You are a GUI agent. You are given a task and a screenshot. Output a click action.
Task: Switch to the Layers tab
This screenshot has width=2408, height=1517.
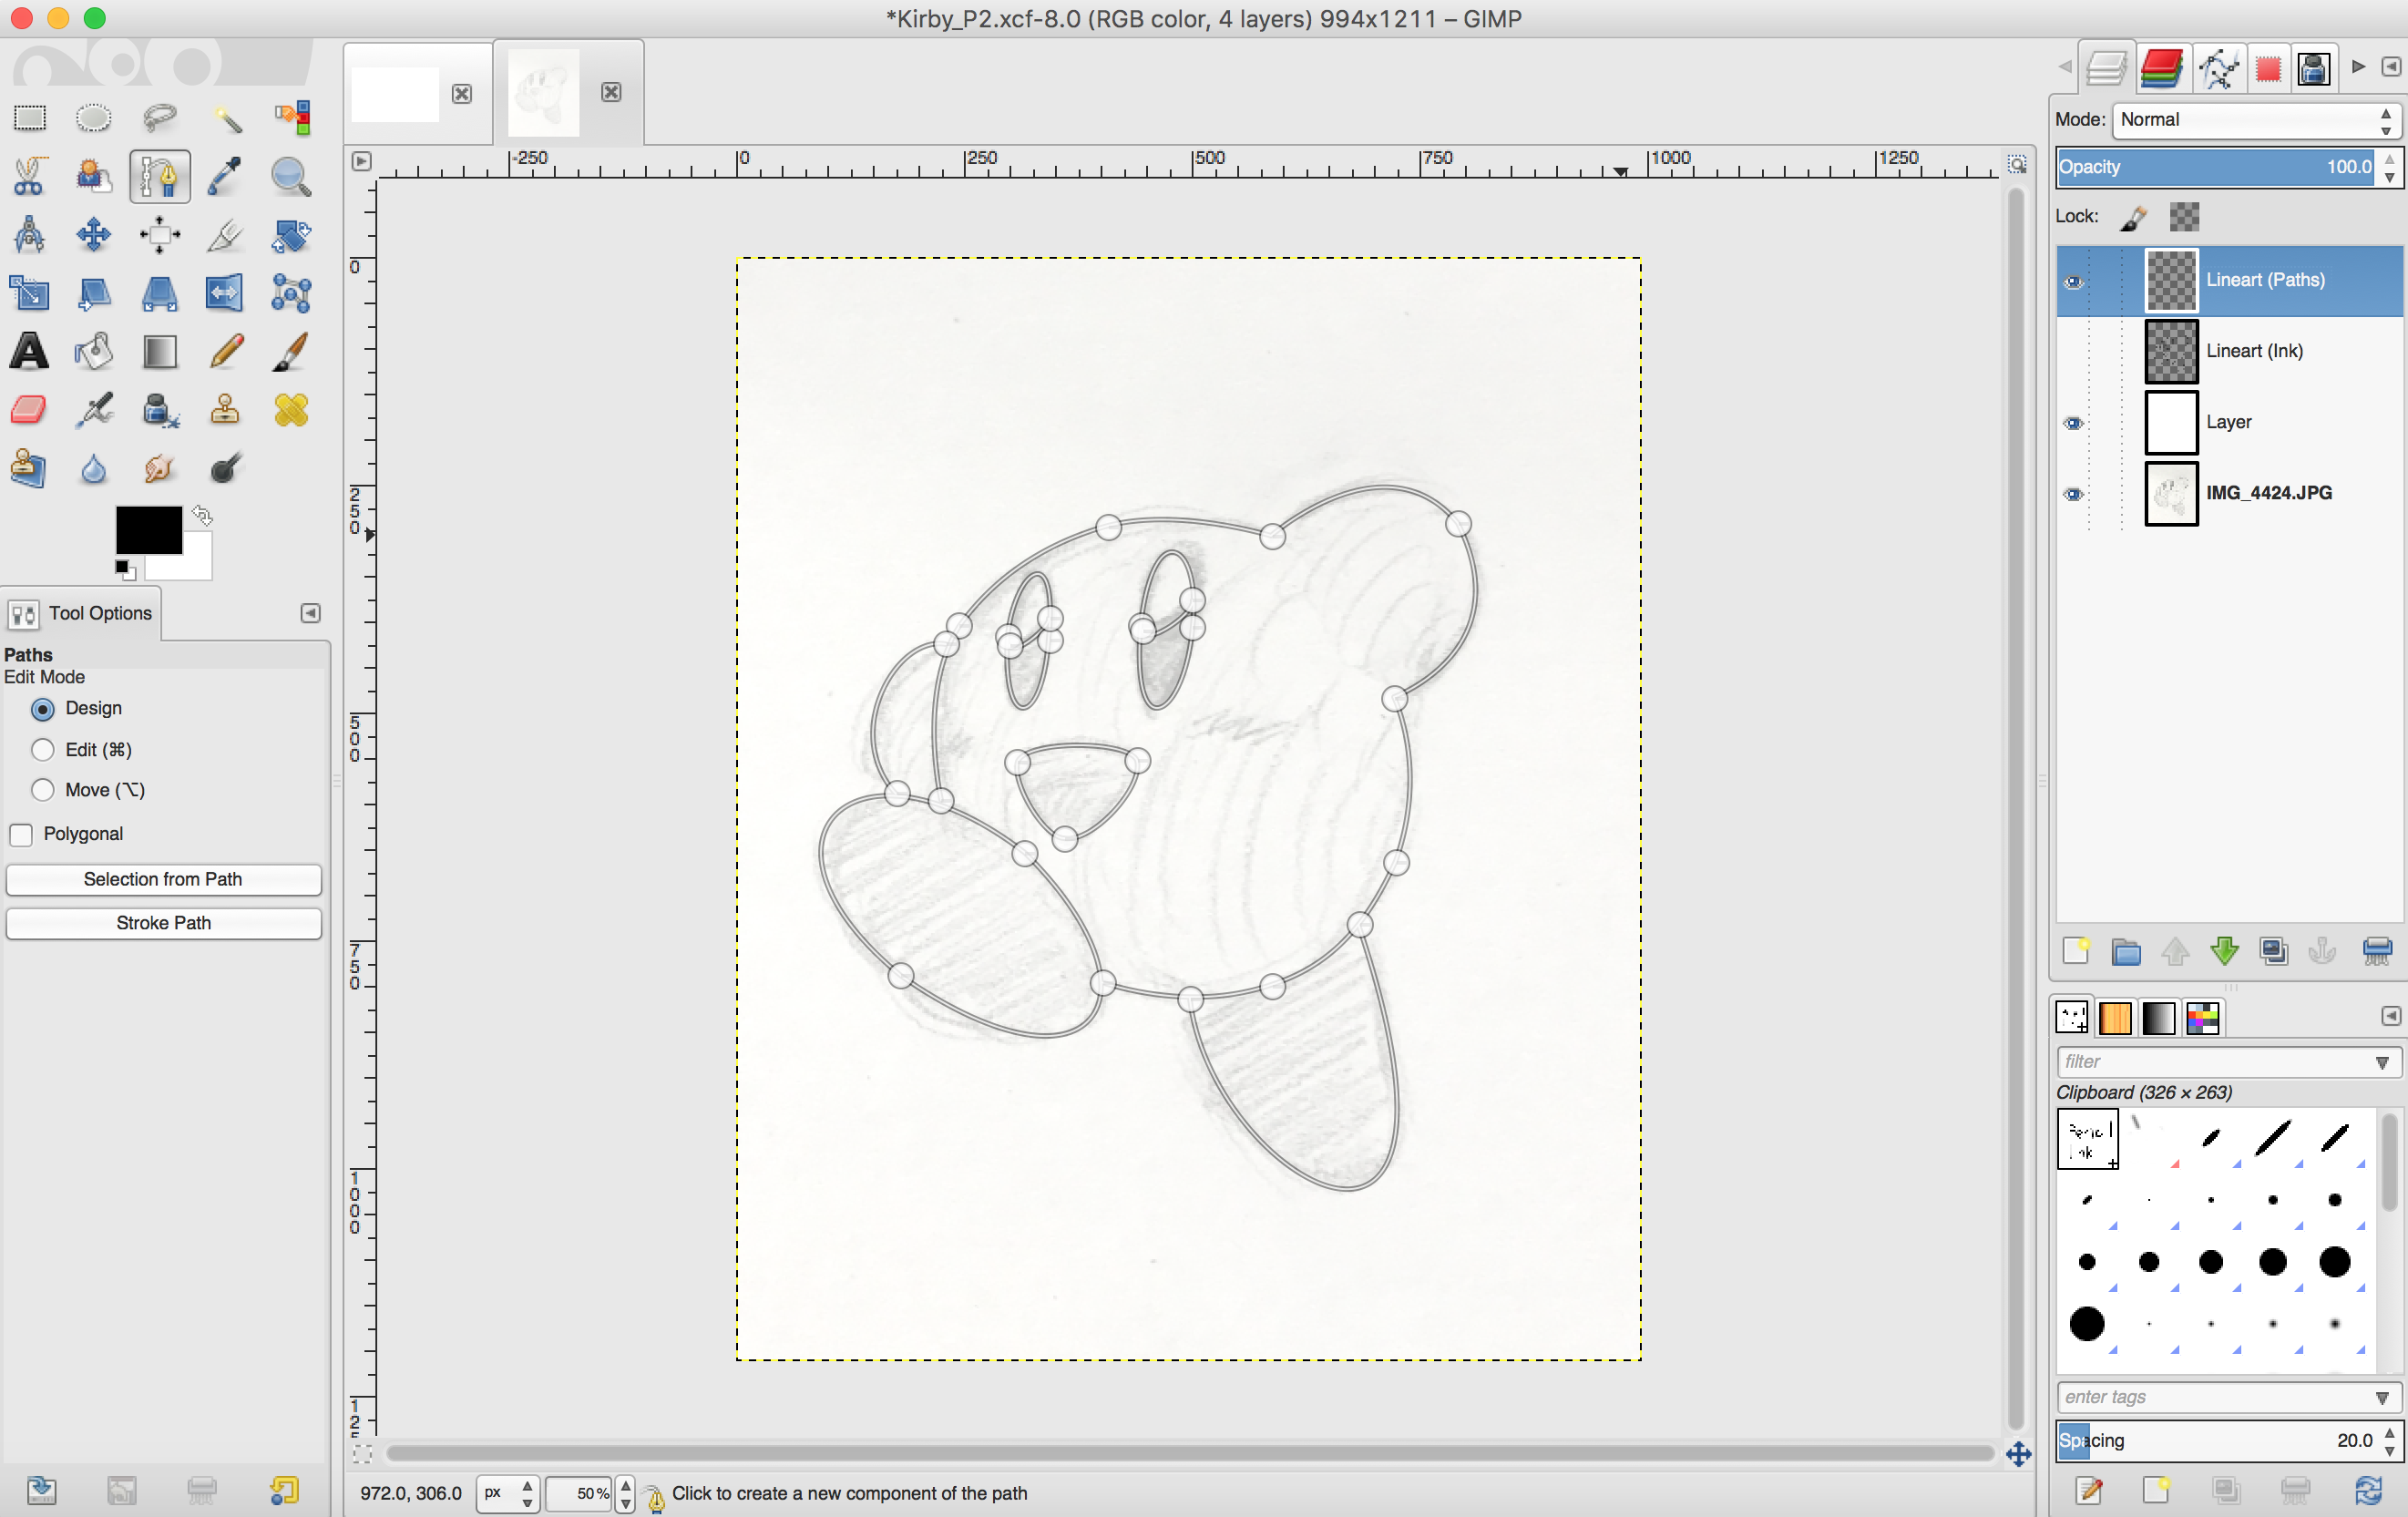tap(2107, 68)
